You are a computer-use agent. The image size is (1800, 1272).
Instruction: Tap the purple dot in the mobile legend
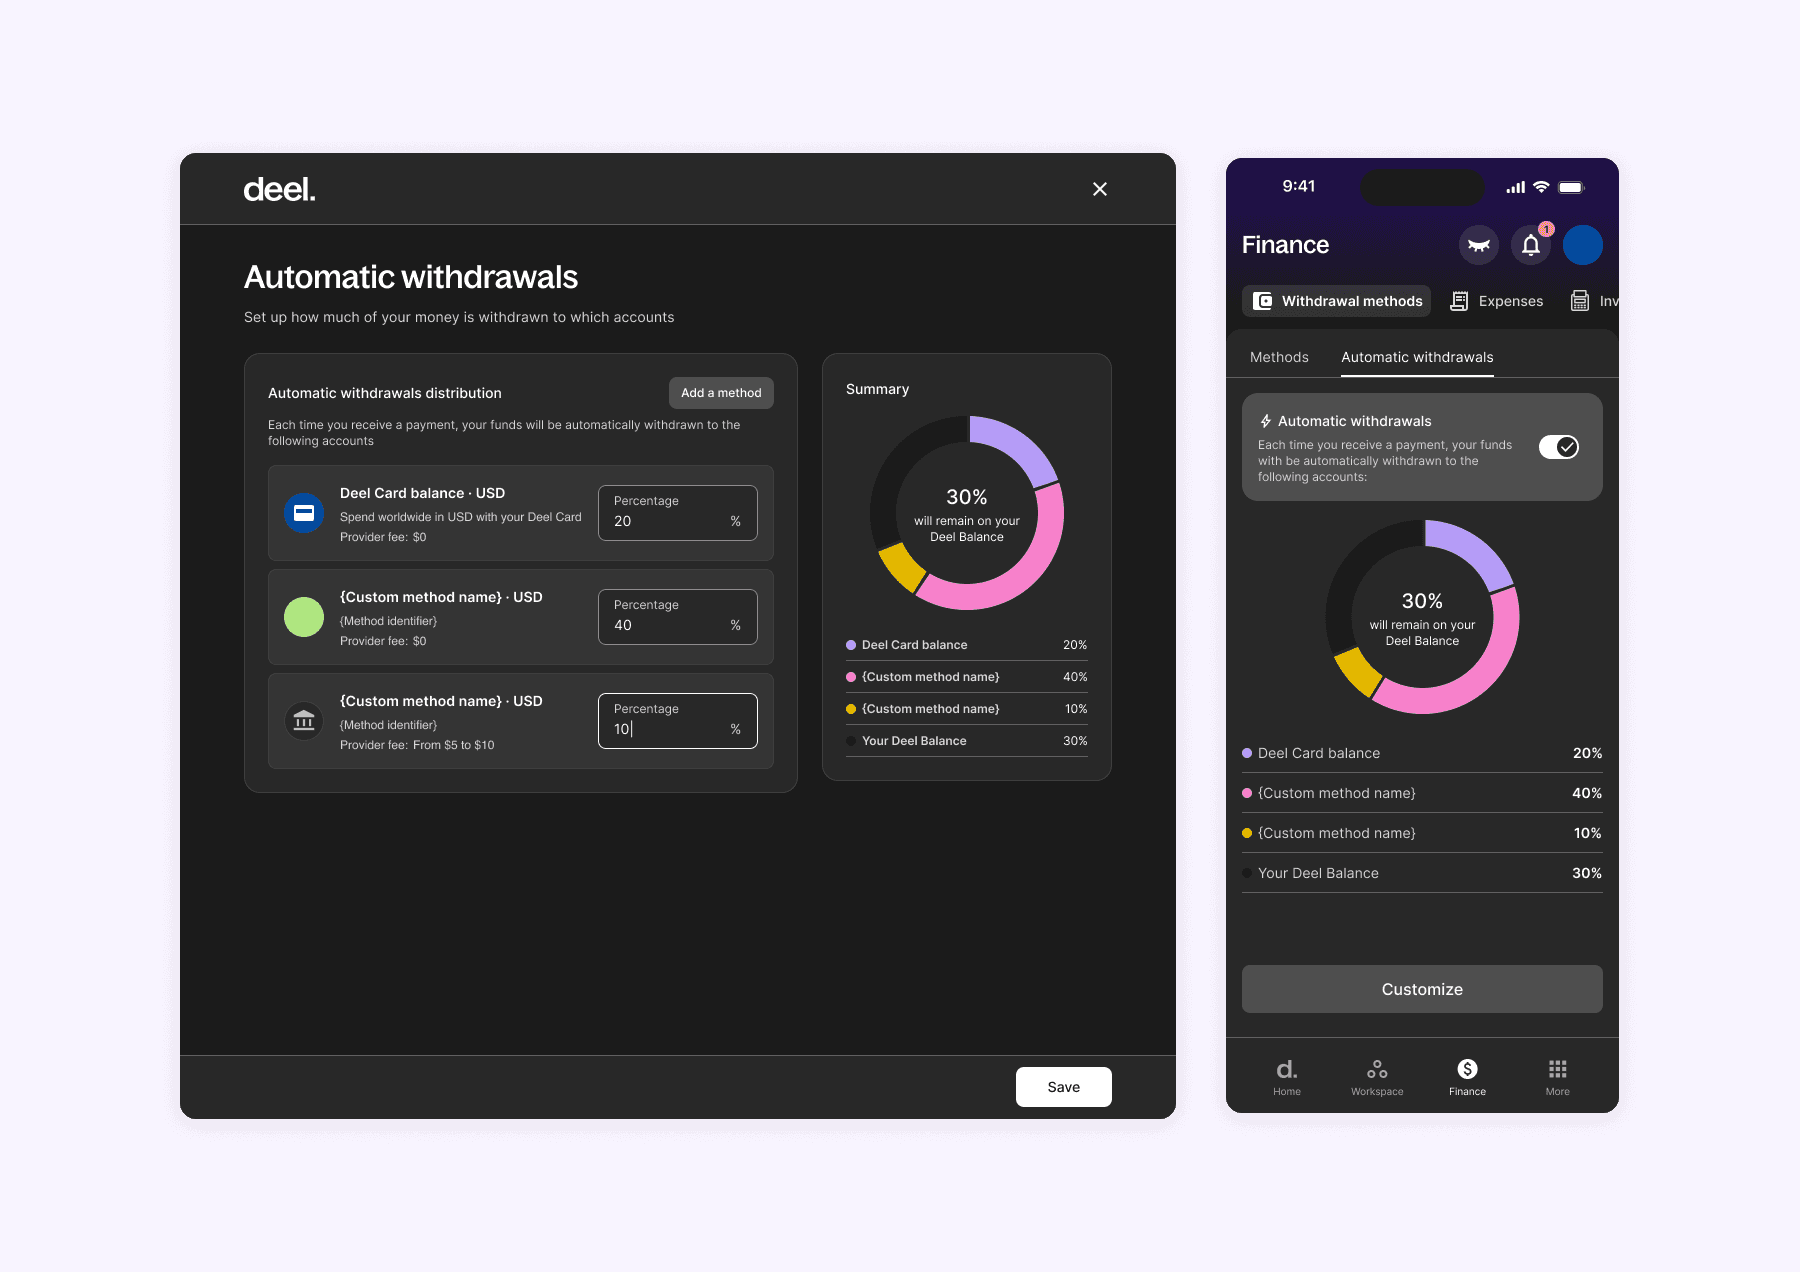point(1247,753)
